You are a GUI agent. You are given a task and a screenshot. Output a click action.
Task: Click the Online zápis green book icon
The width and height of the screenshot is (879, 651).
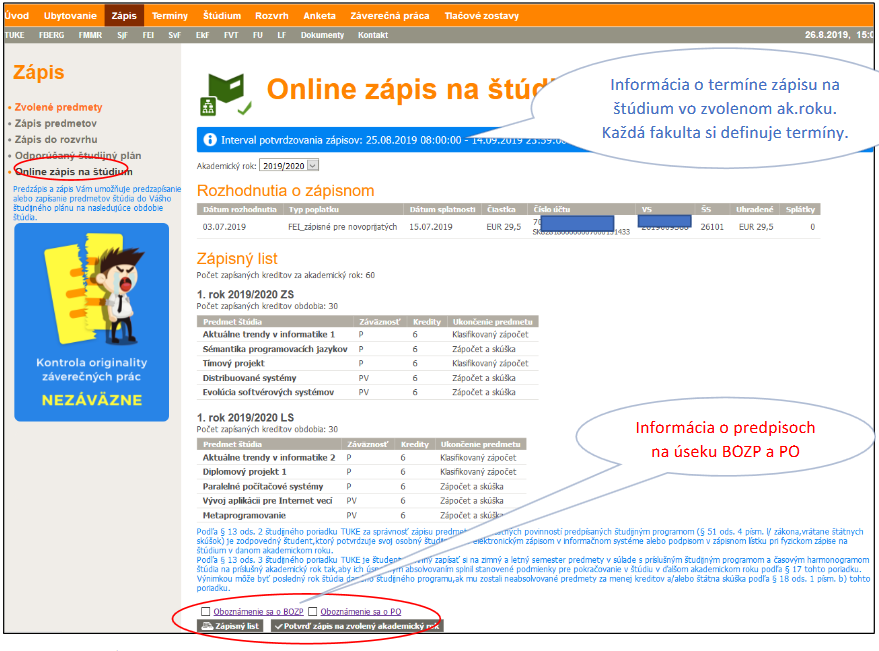click(x=226, y=94)
